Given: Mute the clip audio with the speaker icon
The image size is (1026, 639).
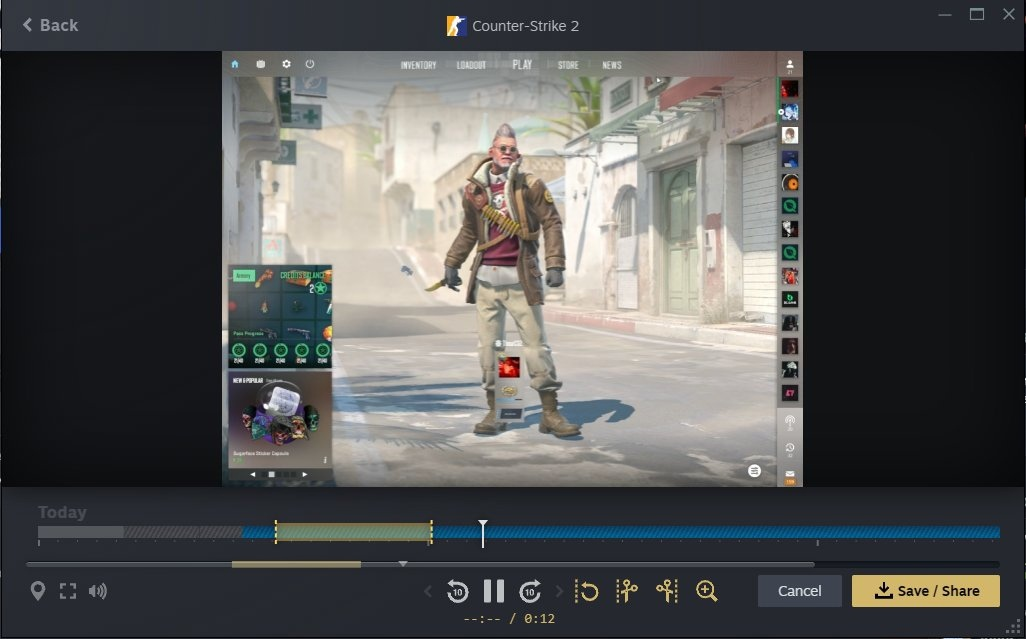Looking at the screenshot, I should point(98,591).
